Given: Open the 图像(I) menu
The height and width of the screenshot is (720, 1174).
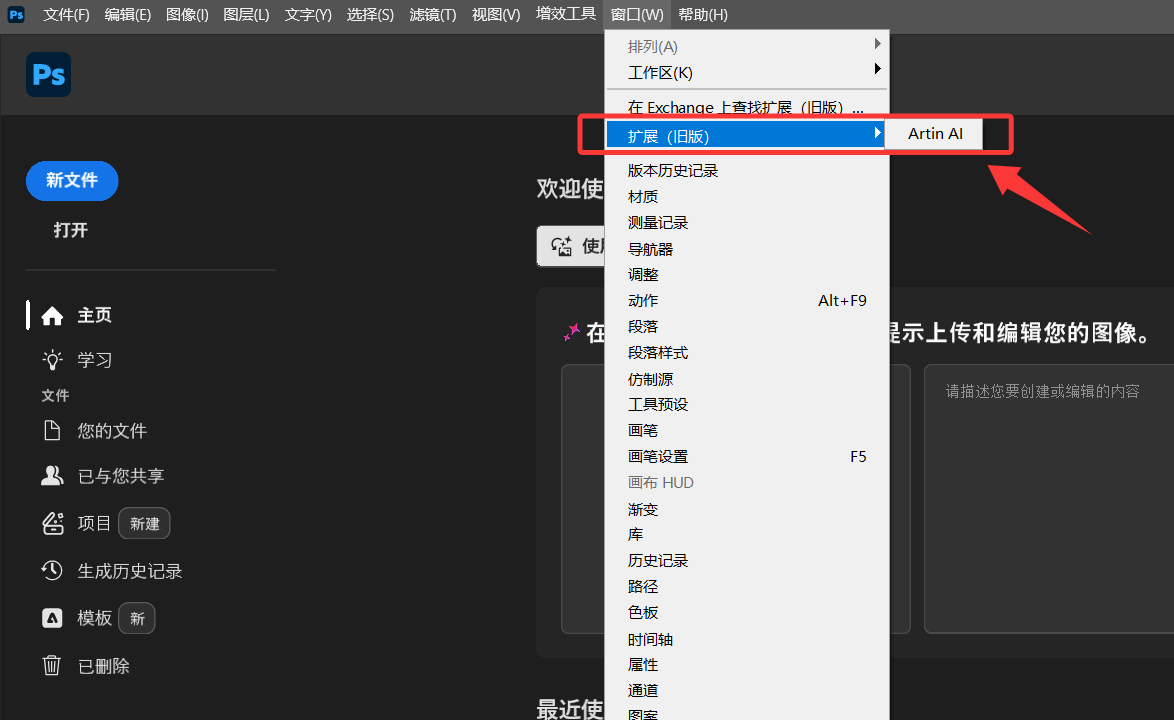Looking at the screenshot, I should [x=187, y=14].
